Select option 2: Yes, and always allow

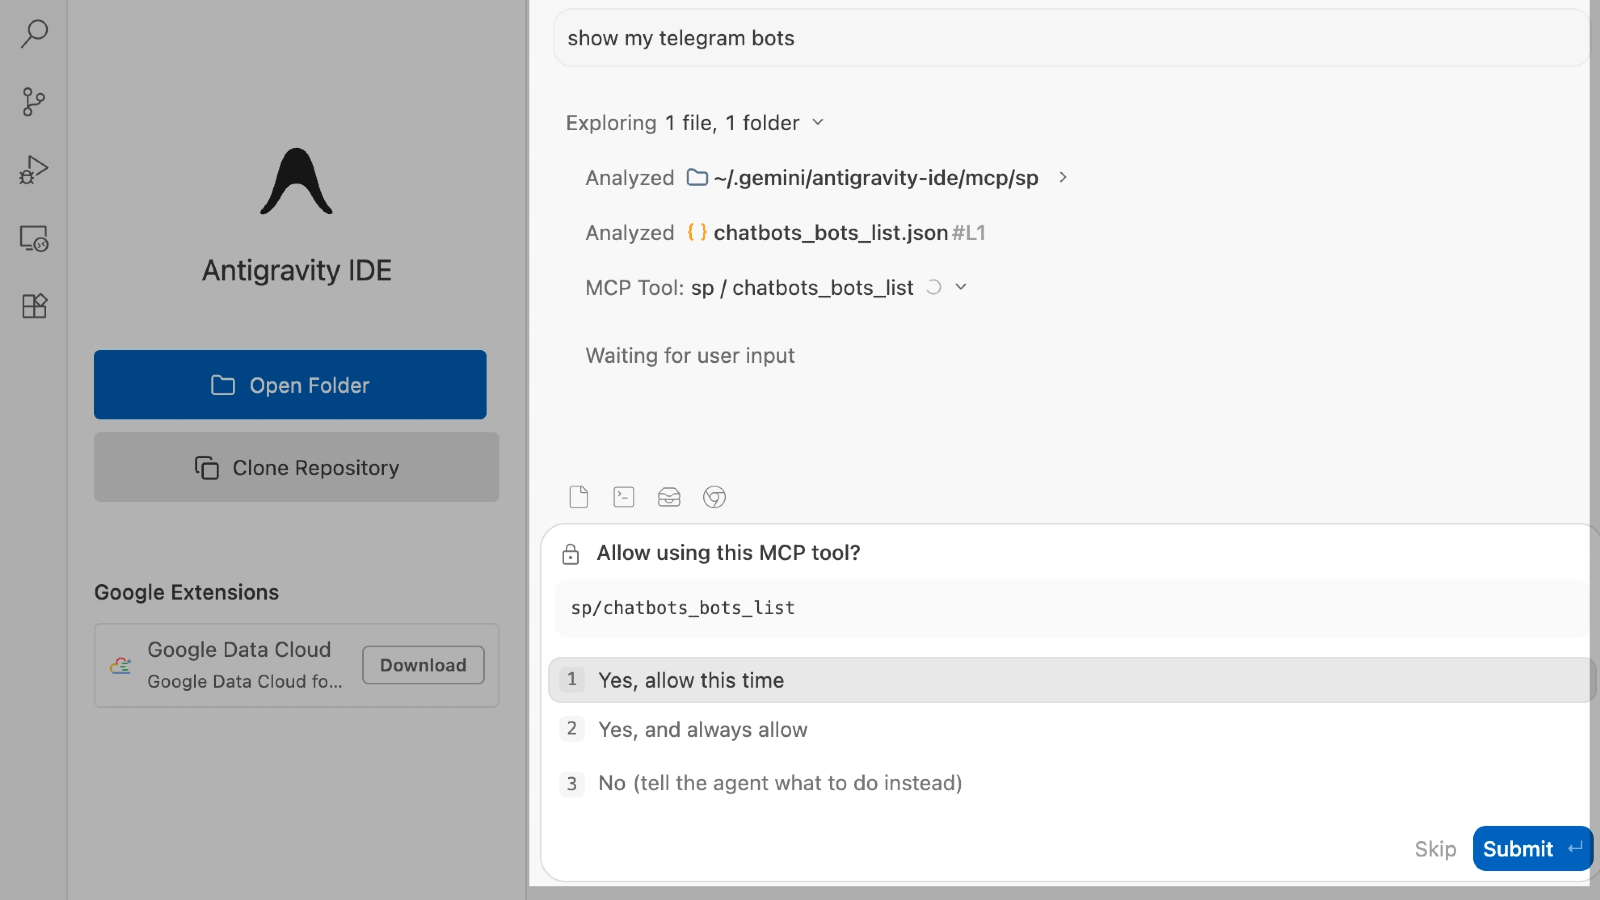click(x=1071, y=730)
